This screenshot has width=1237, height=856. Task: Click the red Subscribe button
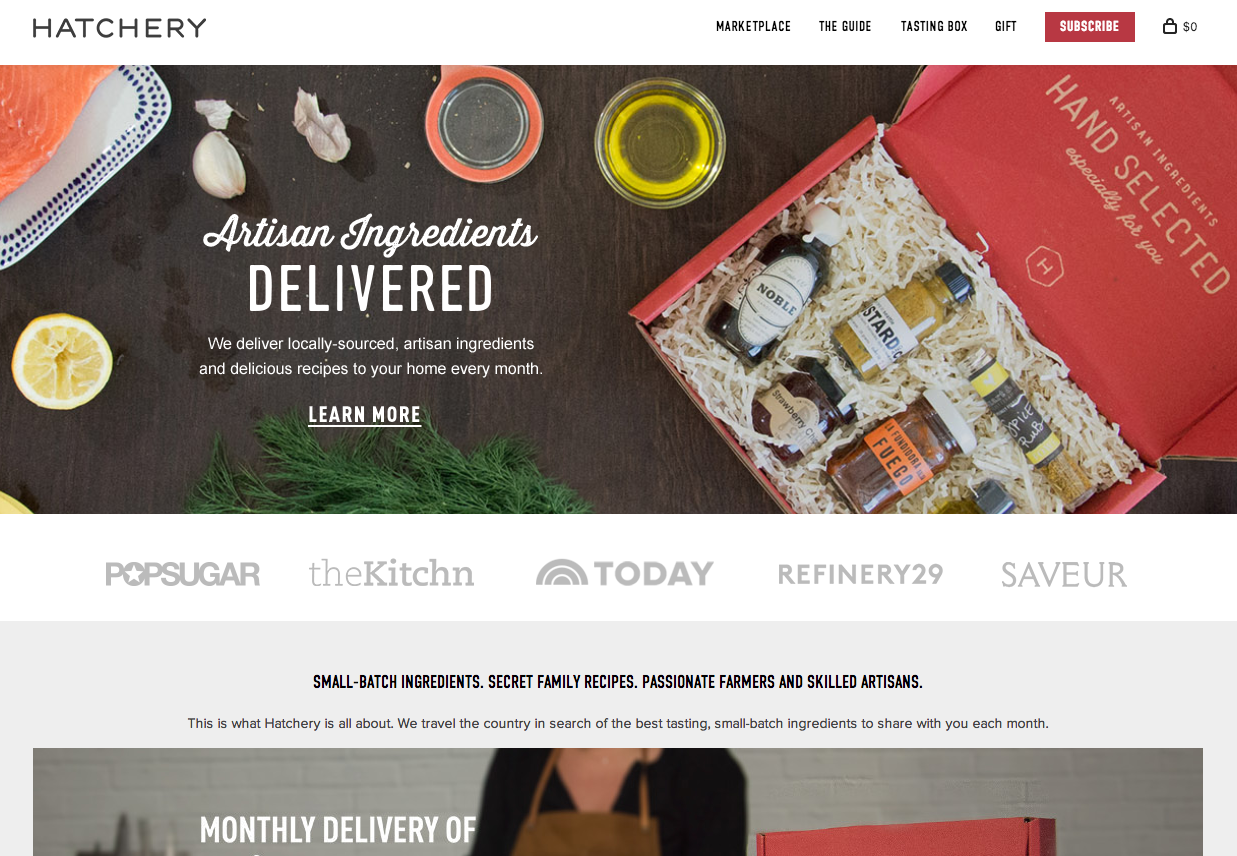[x=1090, y=27]
